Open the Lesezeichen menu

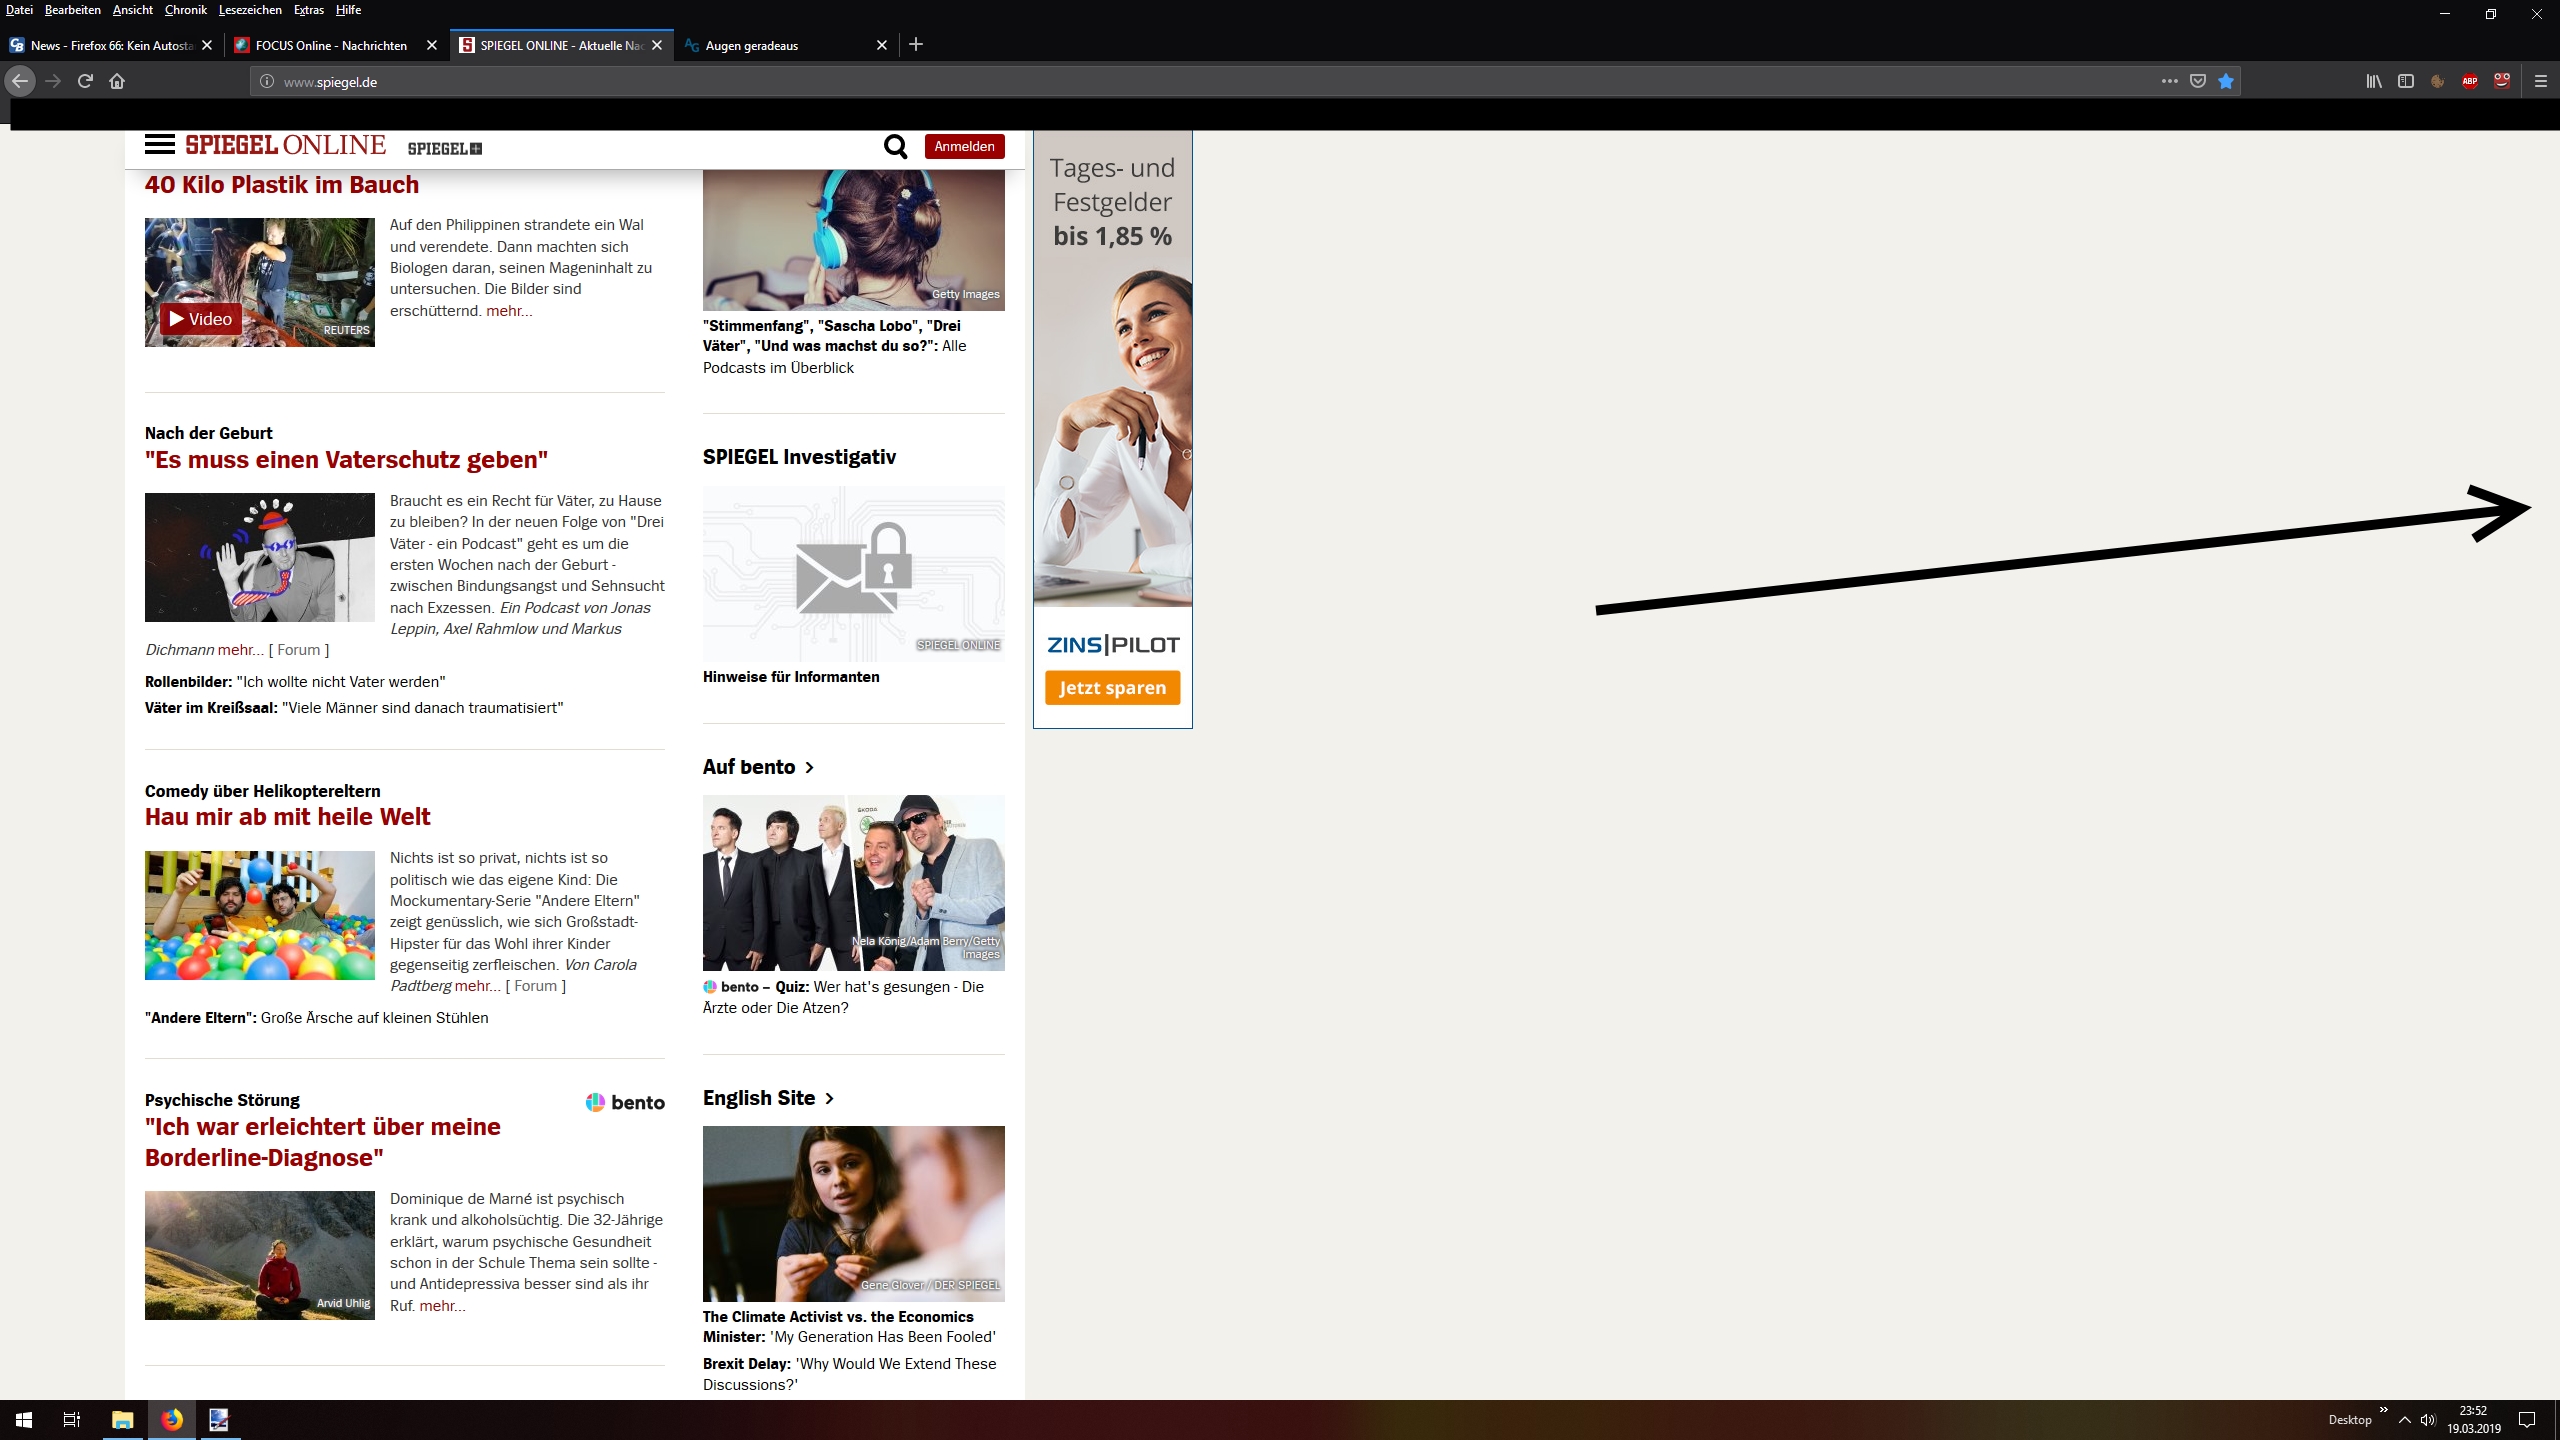point(250,10)
